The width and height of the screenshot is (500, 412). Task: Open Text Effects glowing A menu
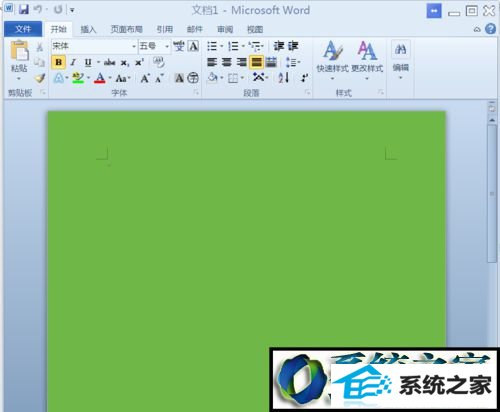(x=59, y=78)
